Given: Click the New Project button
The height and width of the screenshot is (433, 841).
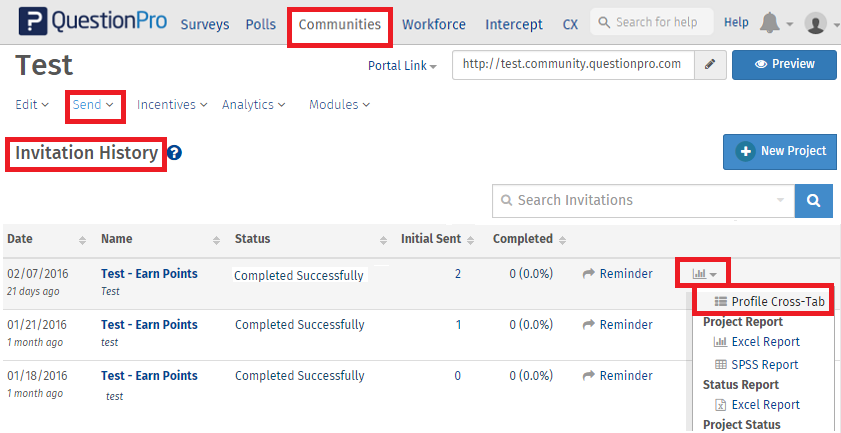Looking at the screenshot, I should [780, 151].
